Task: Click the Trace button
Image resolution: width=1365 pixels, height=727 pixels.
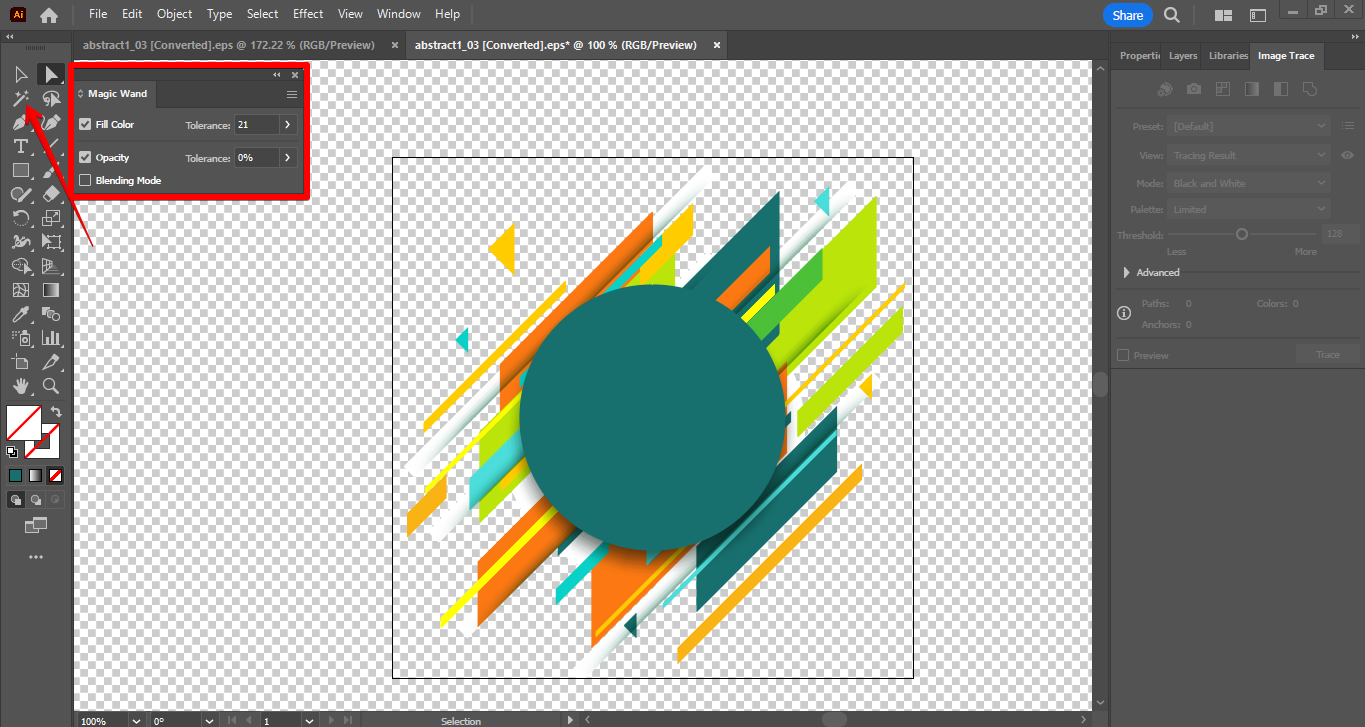Action: (x=1328, y=355)
